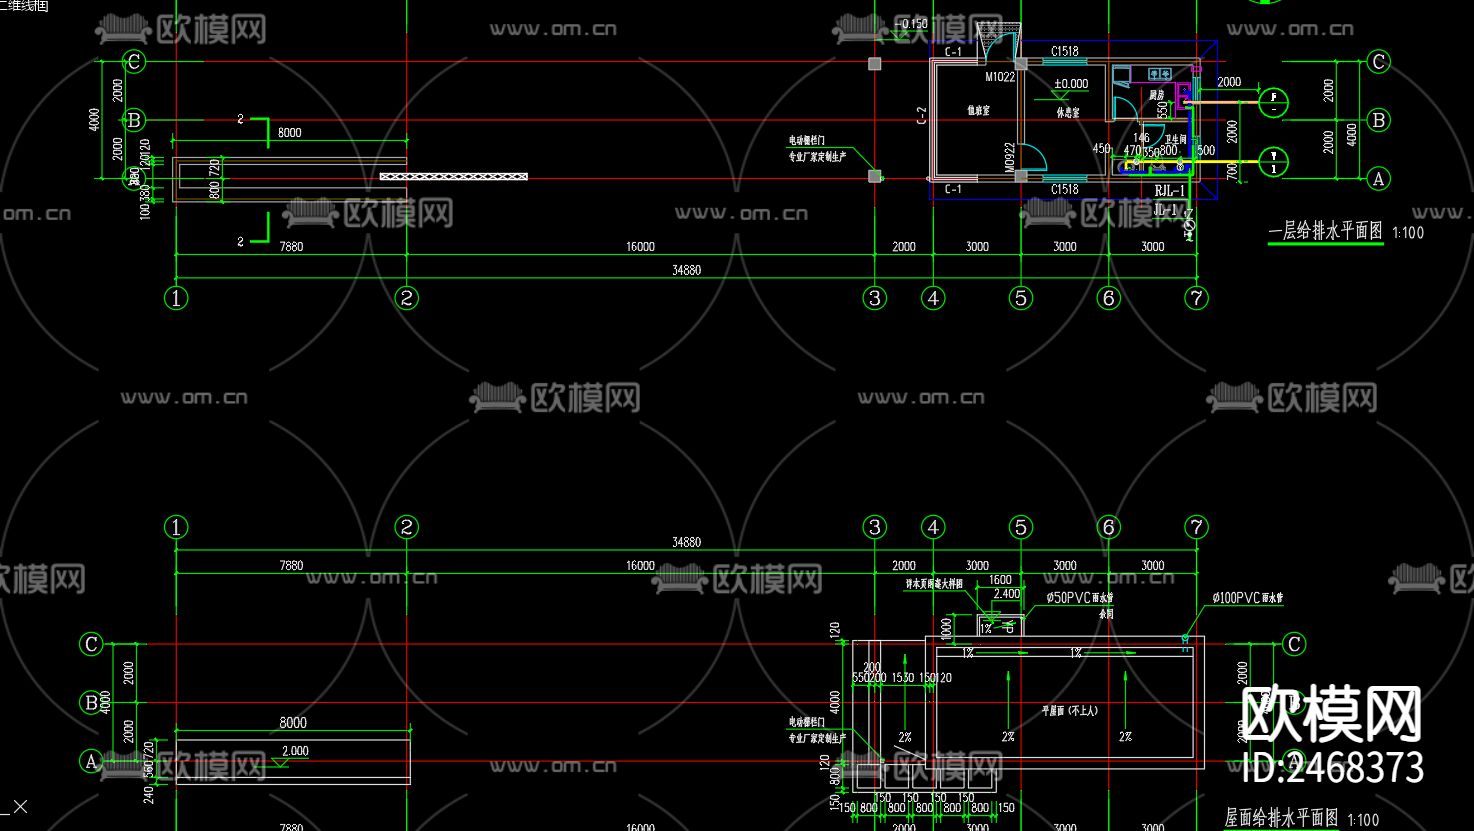This screenshot has height=831, width=1474.
Task: Click axis bubble B right of first-floor plan
Action: pos(1379,120)
